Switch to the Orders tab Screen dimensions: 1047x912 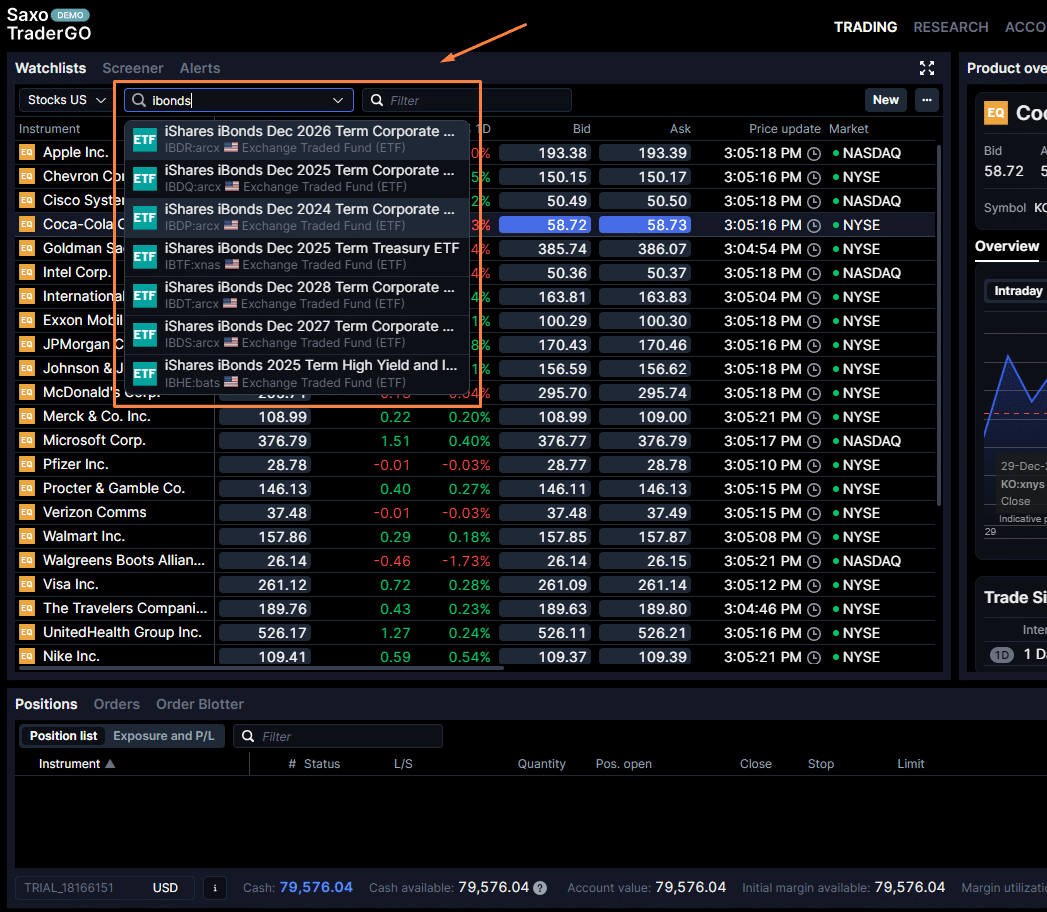(117, 704)
